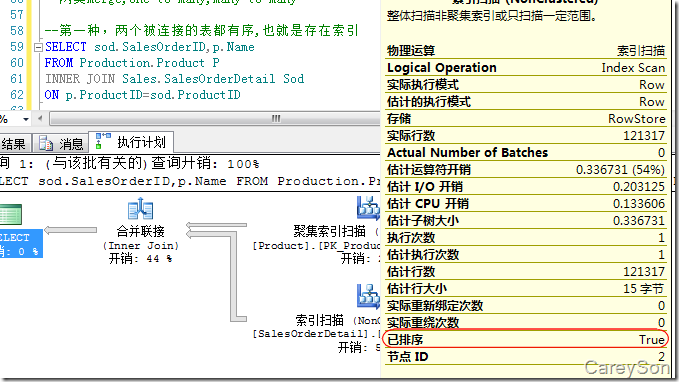Image resolution: width=679 pixels, height=382 pixels.
Task: Click the messages tab document icon
Action: coord(45,143)
